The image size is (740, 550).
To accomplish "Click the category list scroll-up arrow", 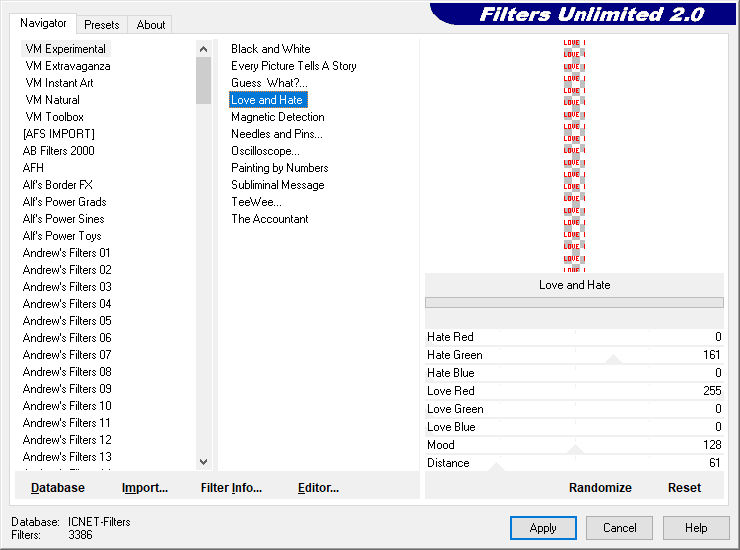I will pyautogui.click(x=203, y=49).
